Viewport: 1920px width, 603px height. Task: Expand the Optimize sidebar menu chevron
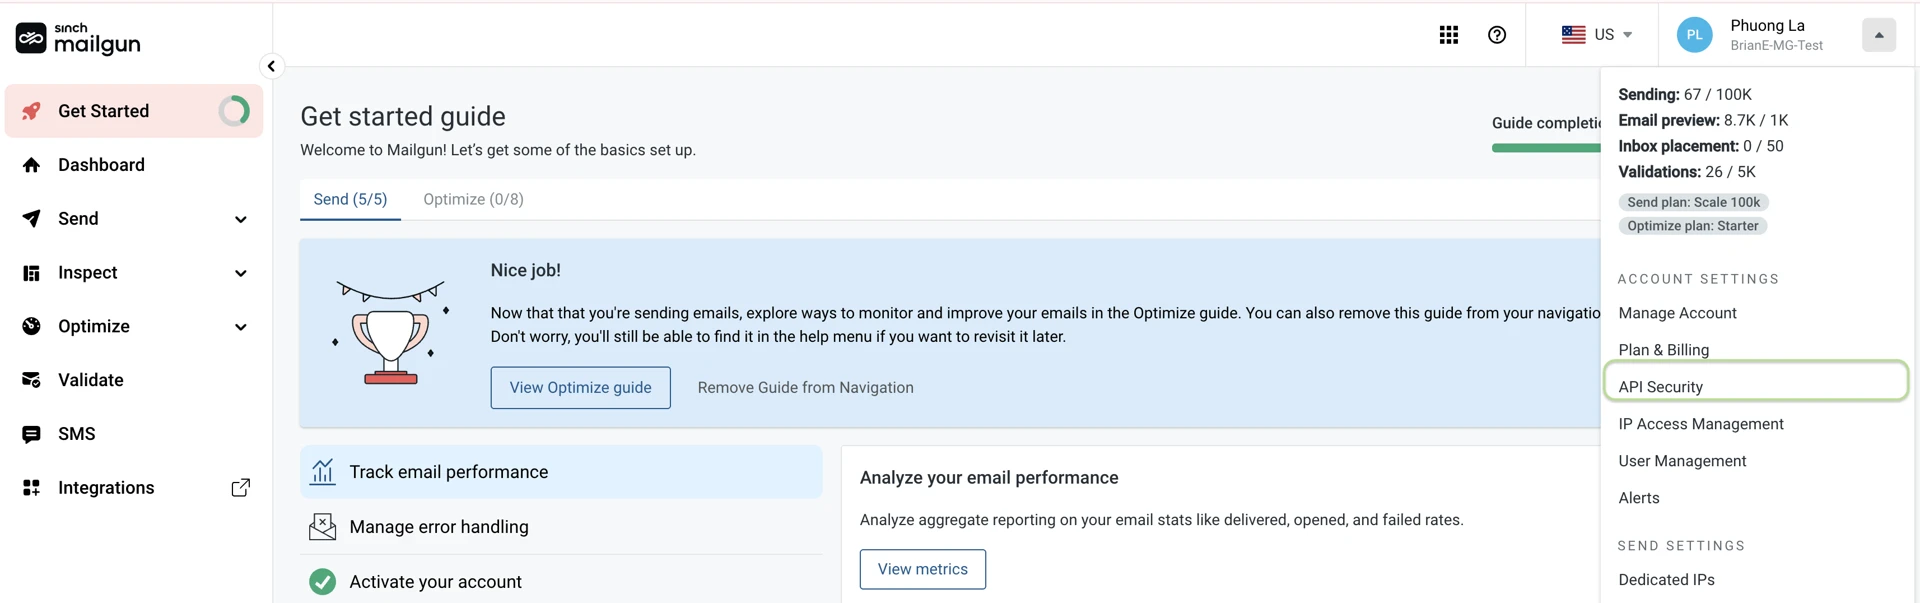(x=241, y=328)
